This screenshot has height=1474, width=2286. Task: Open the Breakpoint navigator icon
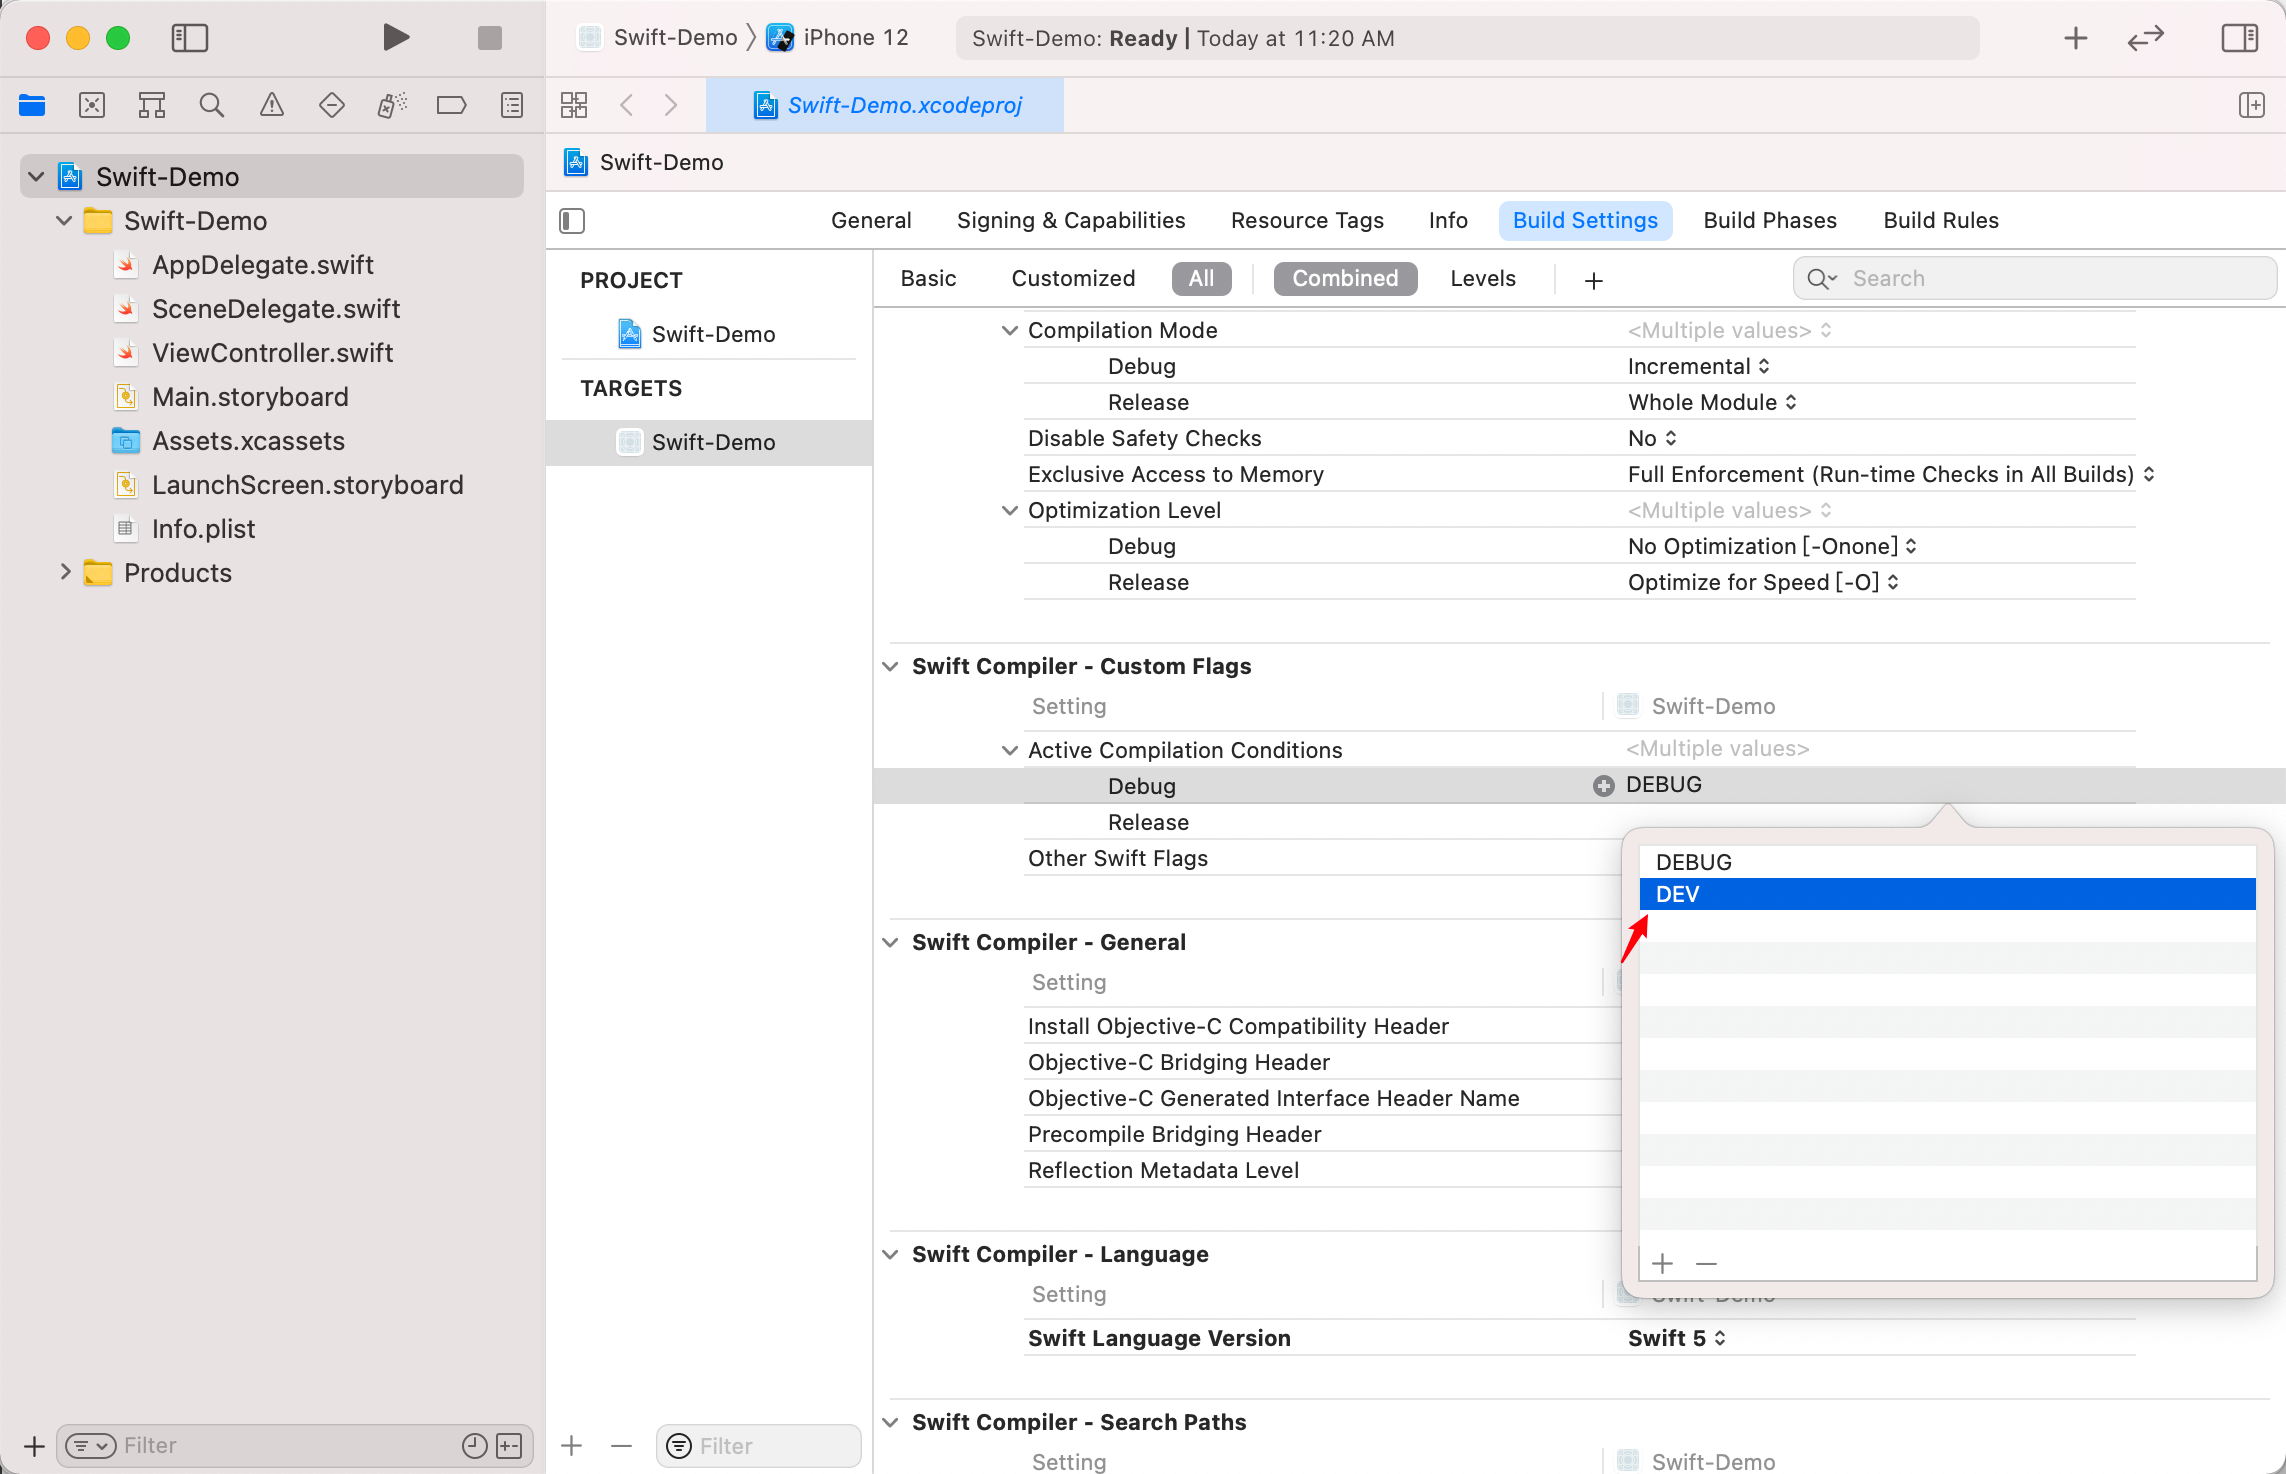click(x=451, y=105)
